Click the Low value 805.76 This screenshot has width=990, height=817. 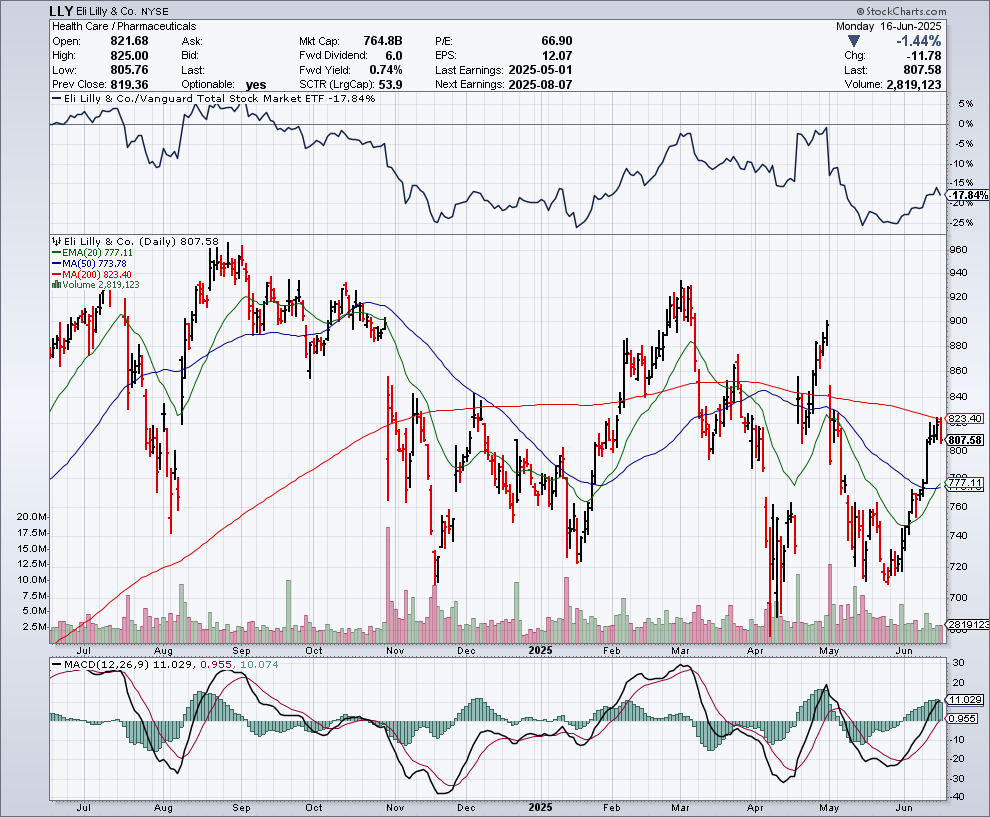129,70
